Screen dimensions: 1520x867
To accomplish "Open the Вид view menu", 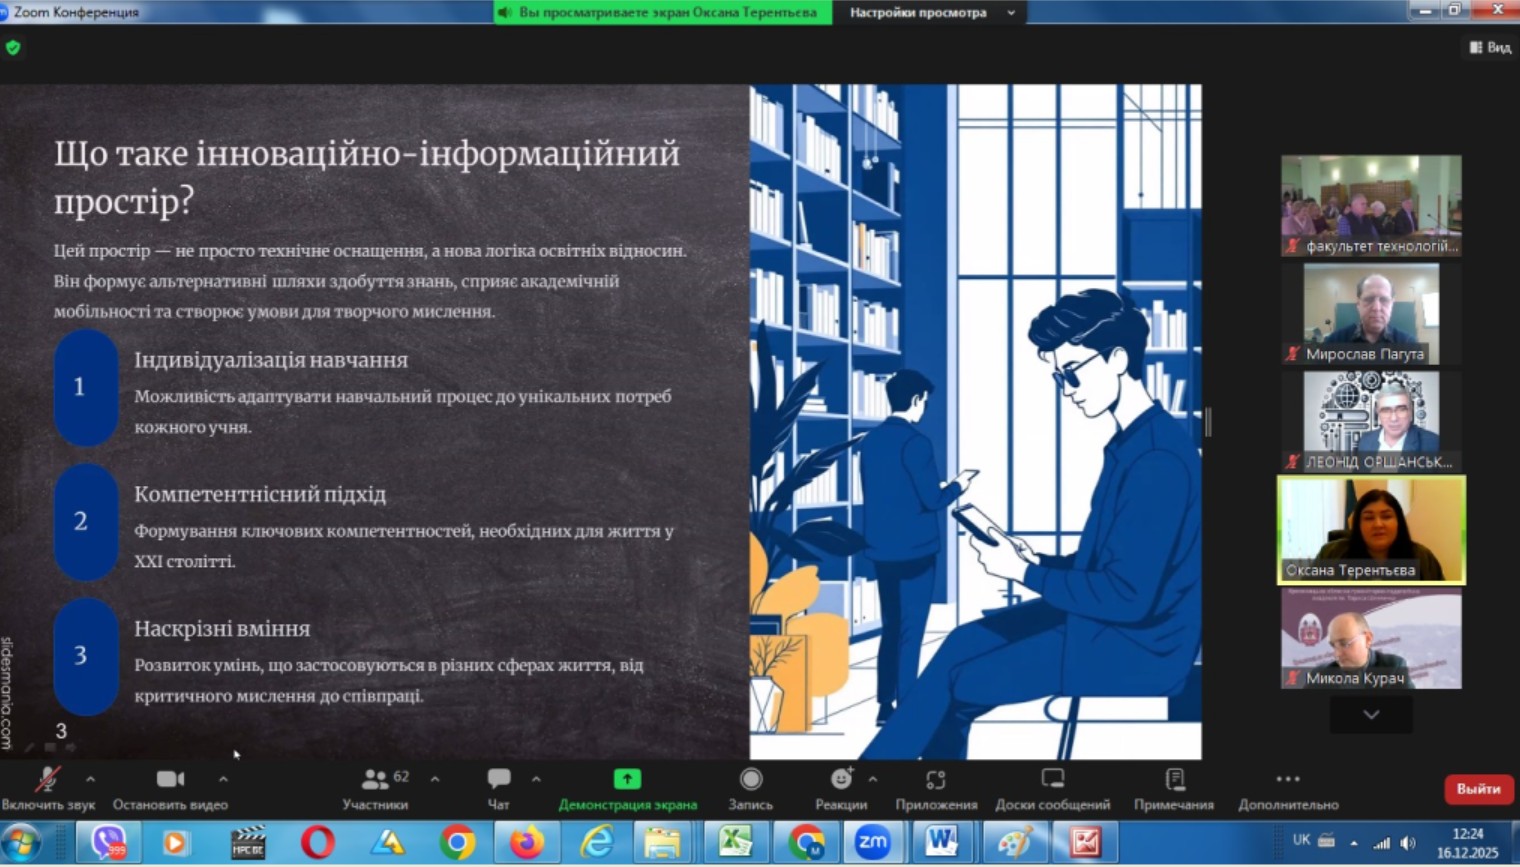I will pyautogui.click(x=1489, y=47).
